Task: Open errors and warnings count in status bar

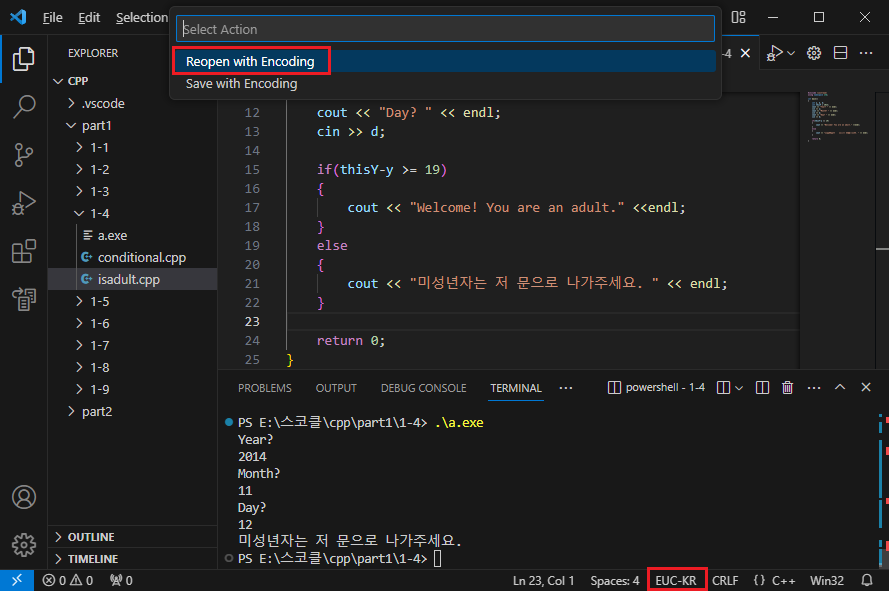Action: click(68, 580)
